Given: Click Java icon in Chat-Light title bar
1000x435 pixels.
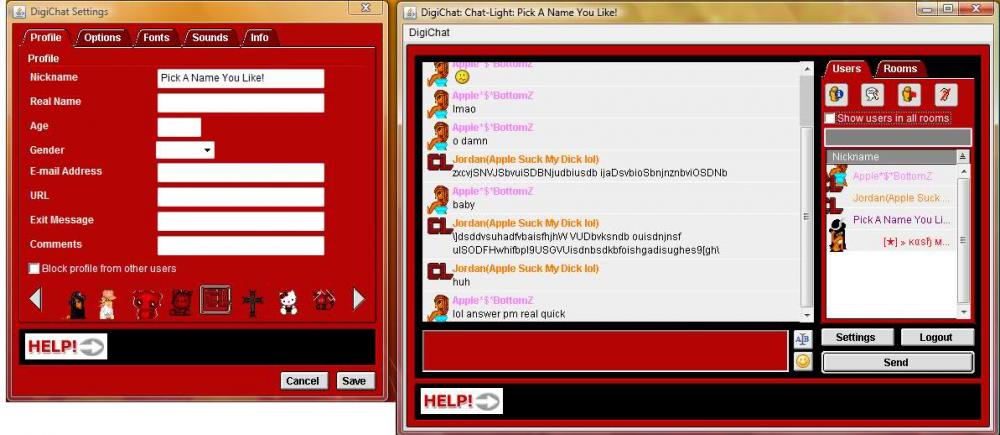Looking at the screenshot, I should point(409,11).
